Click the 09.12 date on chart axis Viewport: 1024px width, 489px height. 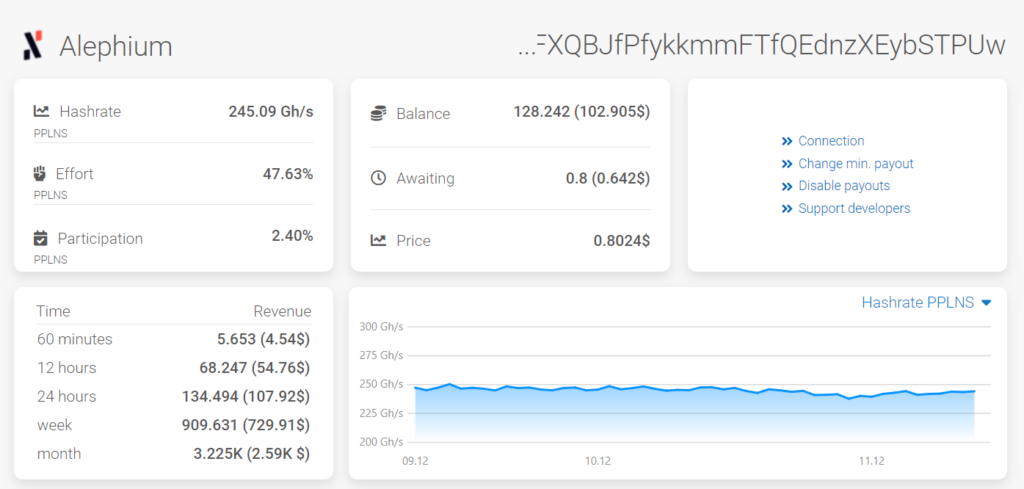click(x=415, y=461)
